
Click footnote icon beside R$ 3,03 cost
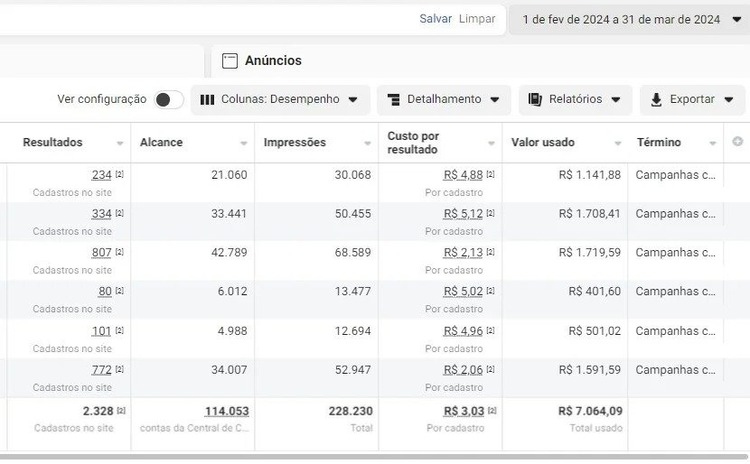click(x=491, y=411)
